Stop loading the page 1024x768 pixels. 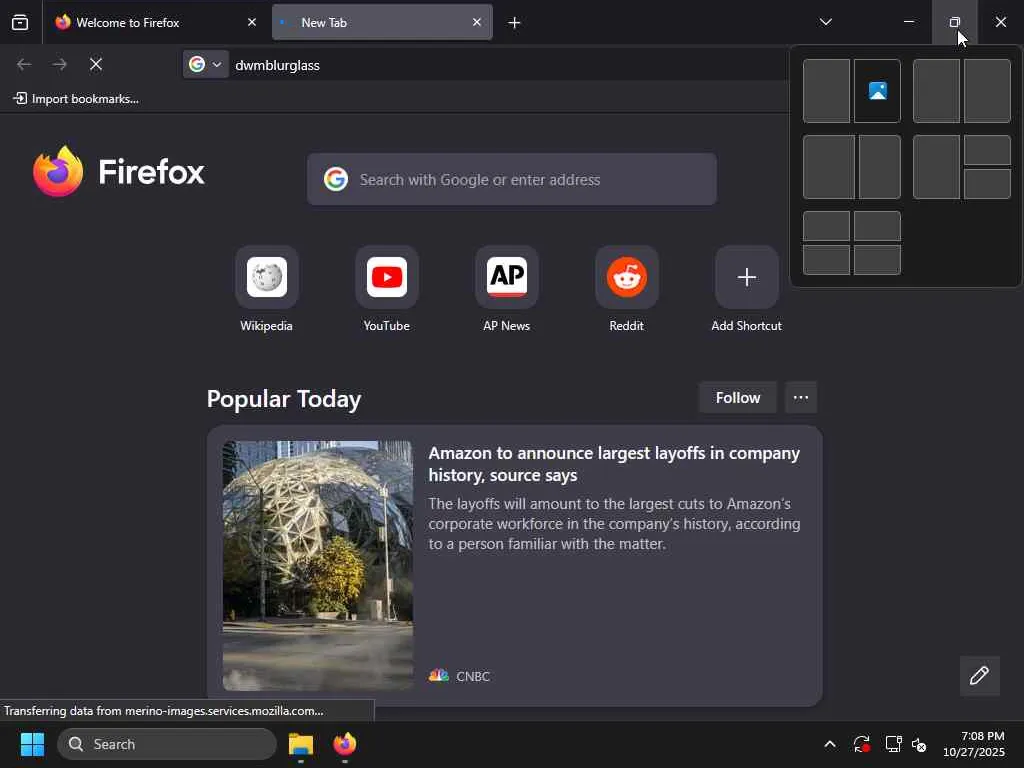point(96,64)
